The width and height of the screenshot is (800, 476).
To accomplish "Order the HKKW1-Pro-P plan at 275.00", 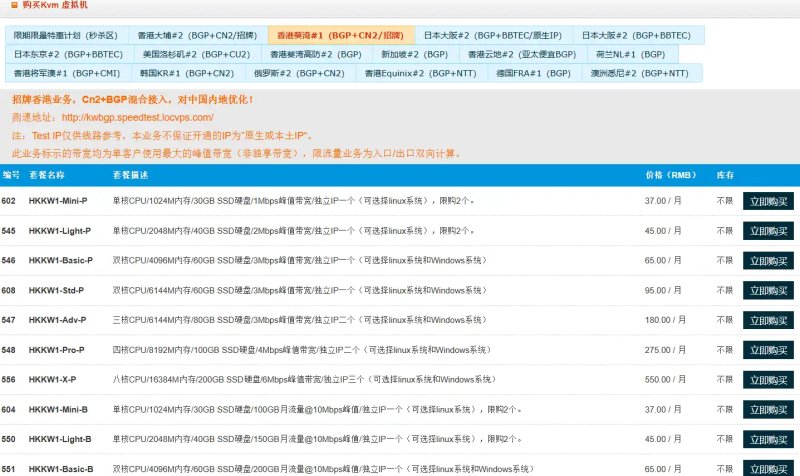I will tap(768, 350).
